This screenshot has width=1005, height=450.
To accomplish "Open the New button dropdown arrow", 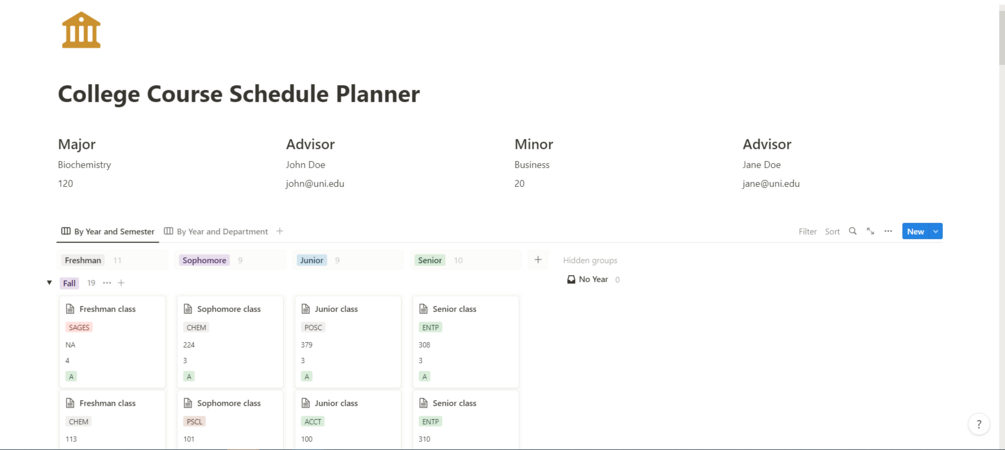I will tap(936, 231).
